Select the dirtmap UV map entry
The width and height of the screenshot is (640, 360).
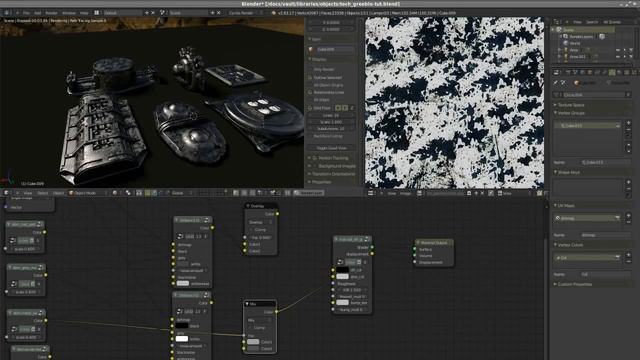[x=587, y=218]
